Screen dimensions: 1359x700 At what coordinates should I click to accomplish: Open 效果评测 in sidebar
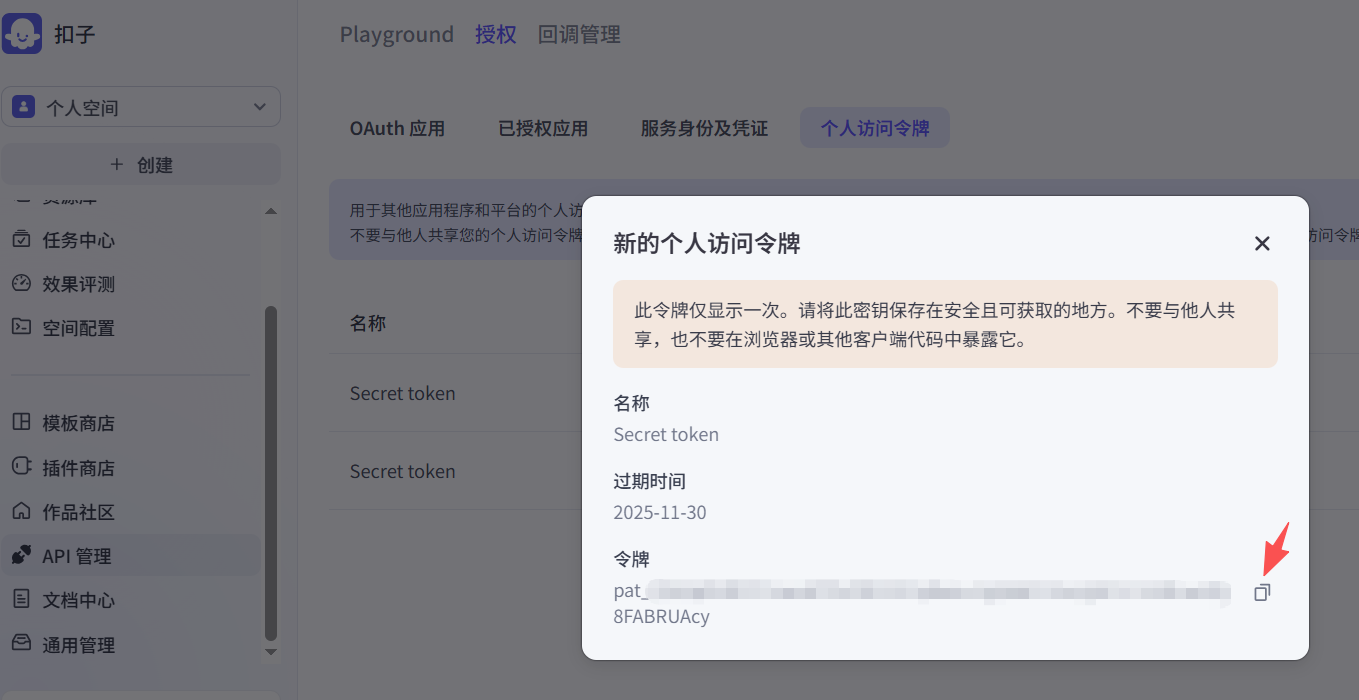pyautogui.click(x=78, y=284)
